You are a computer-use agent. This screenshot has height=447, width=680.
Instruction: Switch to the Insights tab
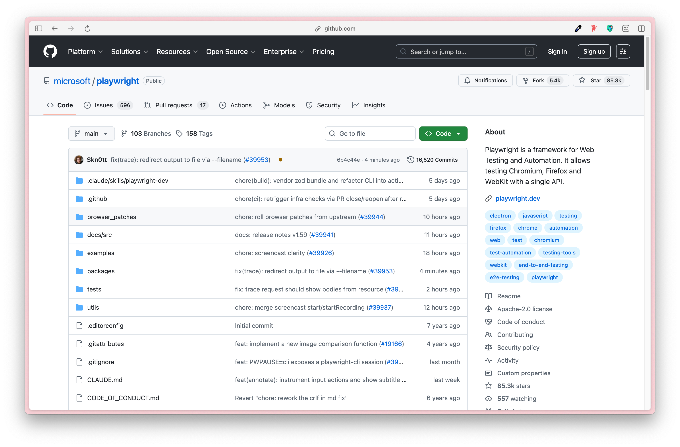(369, 105)
